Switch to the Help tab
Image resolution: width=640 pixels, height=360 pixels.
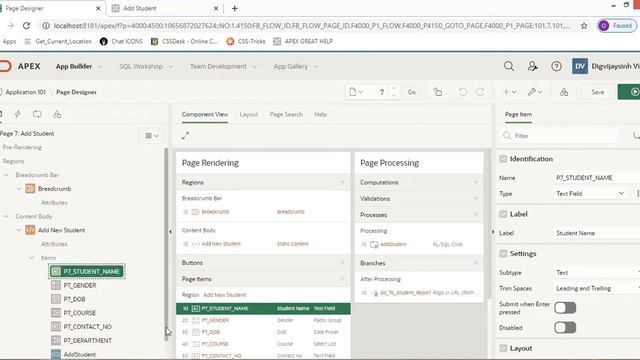tap(320, 114)
